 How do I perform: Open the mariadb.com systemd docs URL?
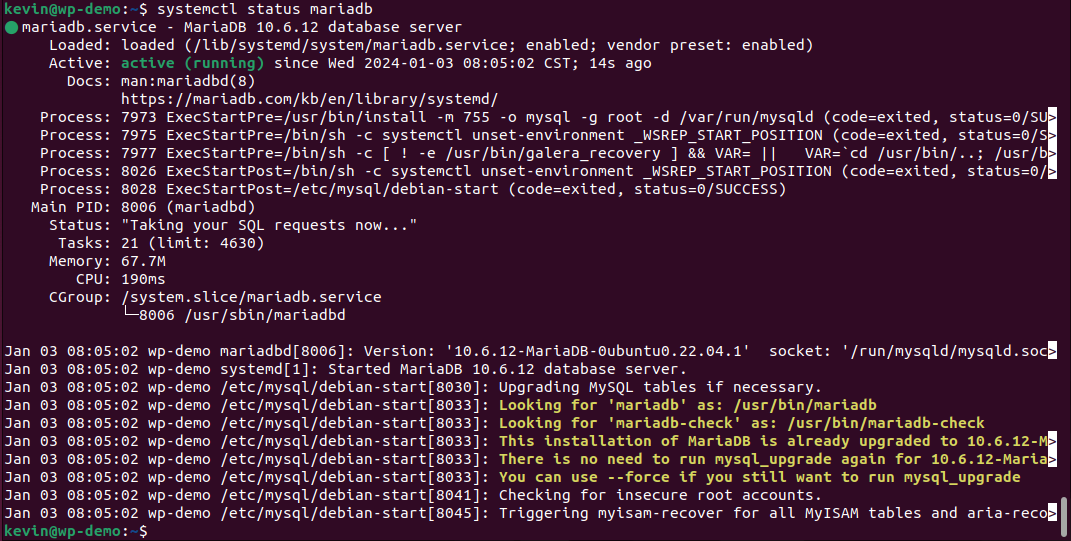pos(309,99)
